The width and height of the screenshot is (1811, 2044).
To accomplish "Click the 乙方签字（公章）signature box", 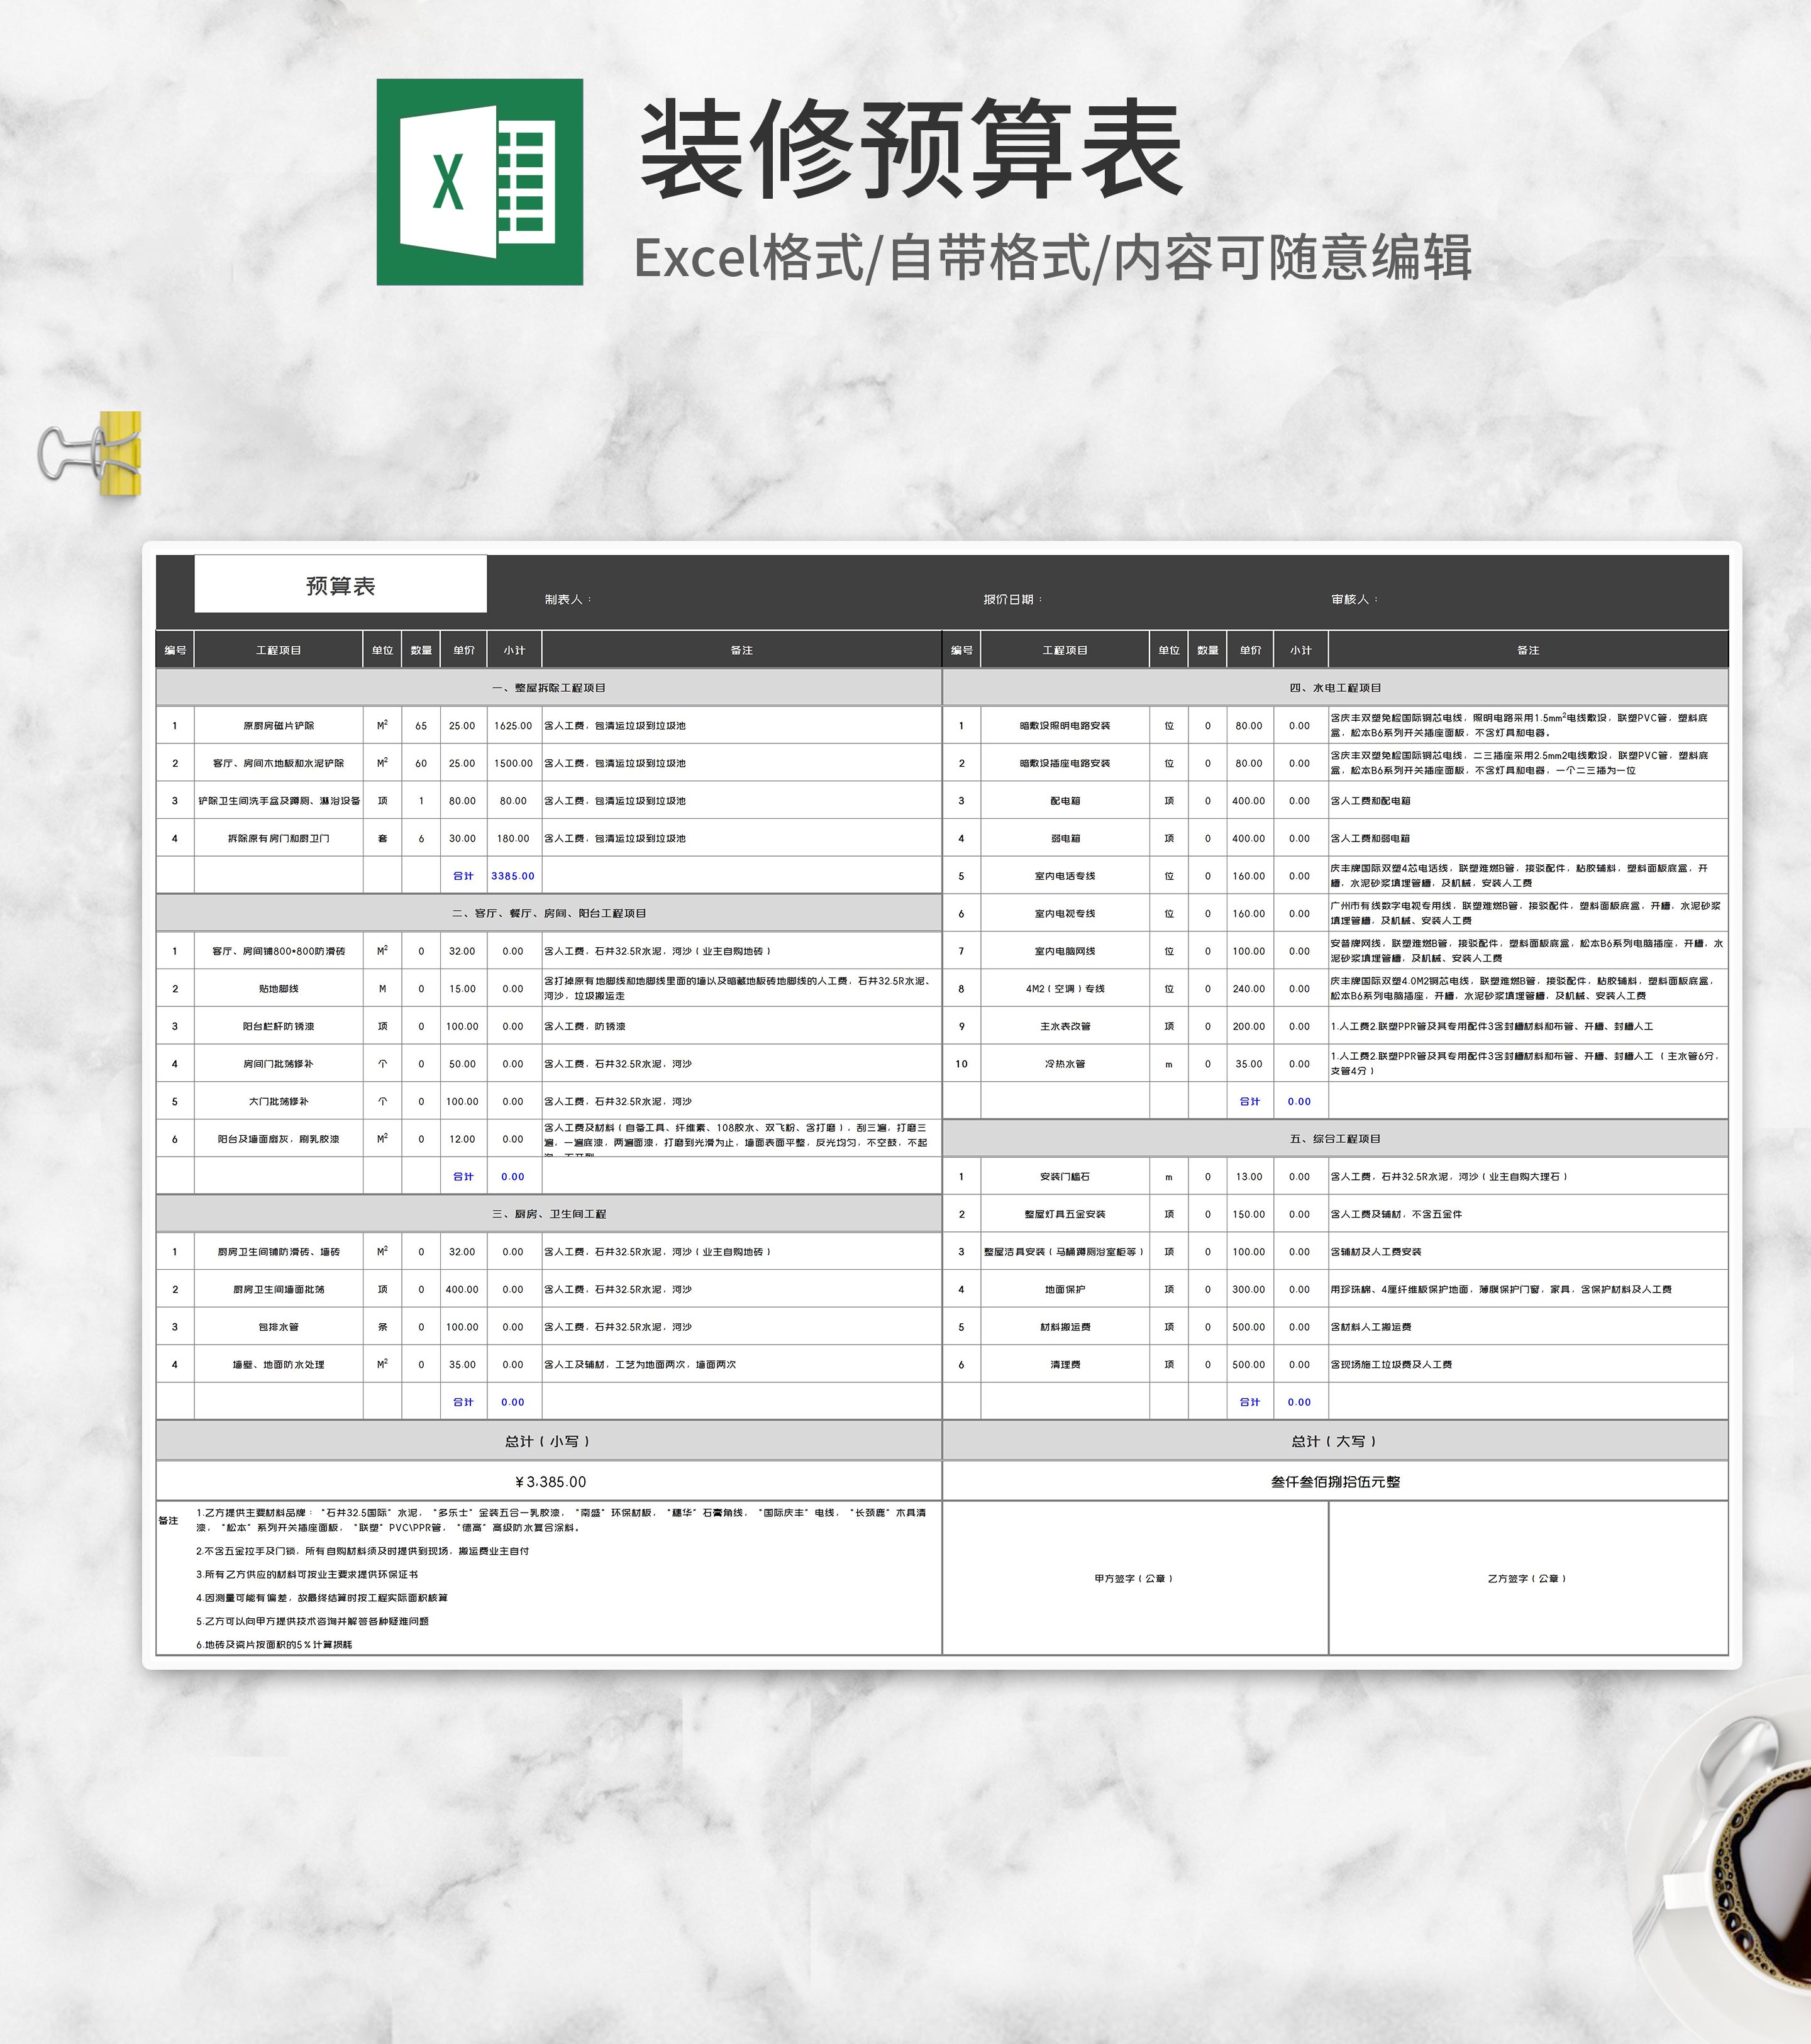I will point(1527,1578).
